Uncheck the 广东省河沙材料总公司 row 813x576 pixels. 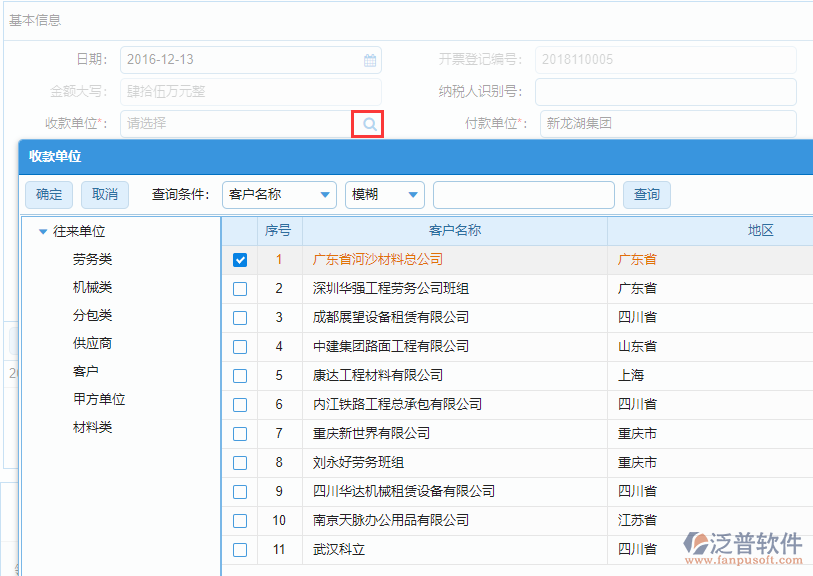click(x=240, y=260)
